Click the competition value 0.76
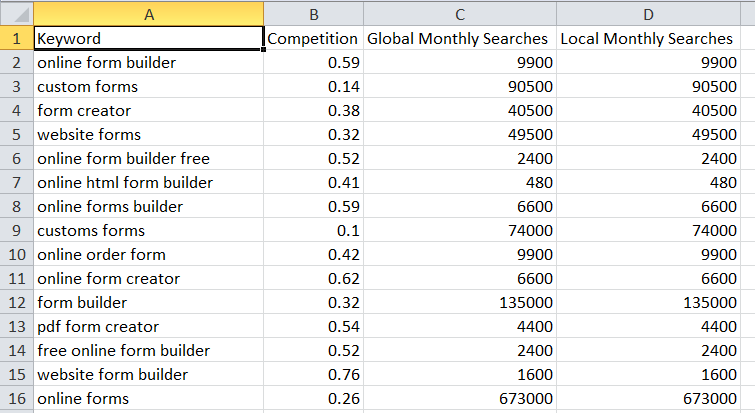 314,375
